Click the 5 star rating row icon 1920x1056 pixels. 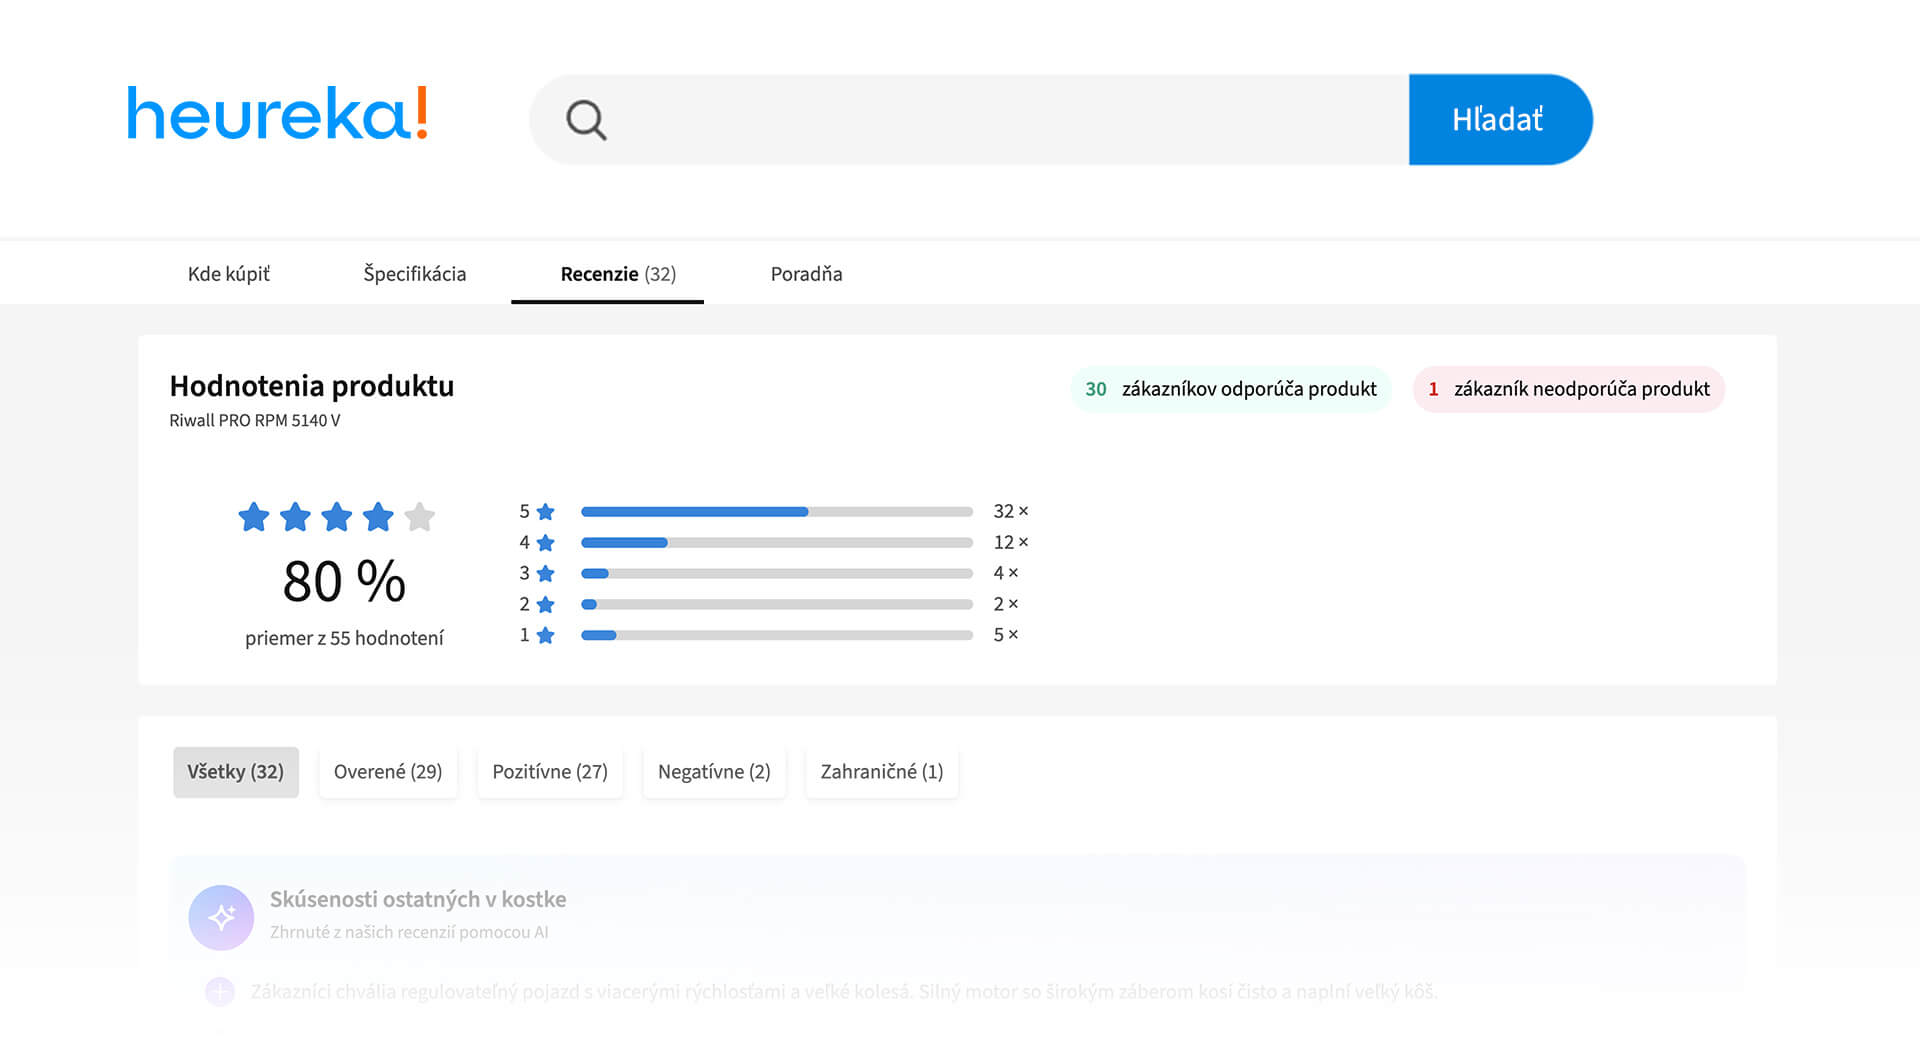(545, 512)
